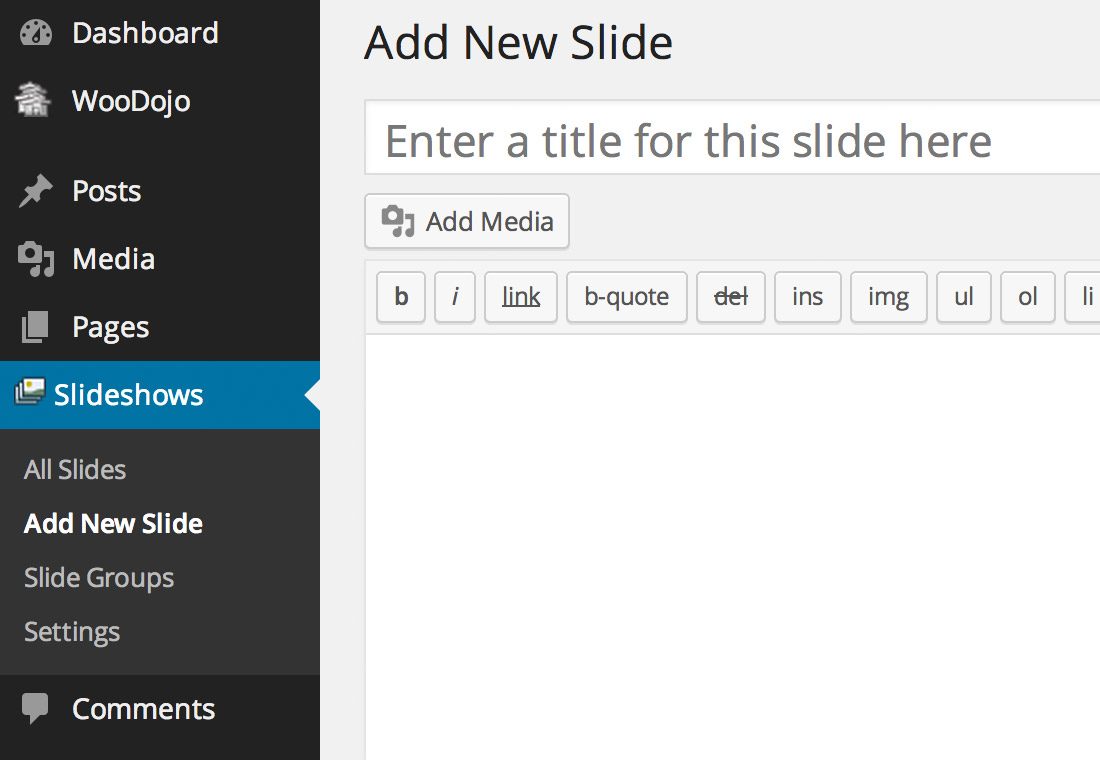Click the Add Media button

click(466, 220)
